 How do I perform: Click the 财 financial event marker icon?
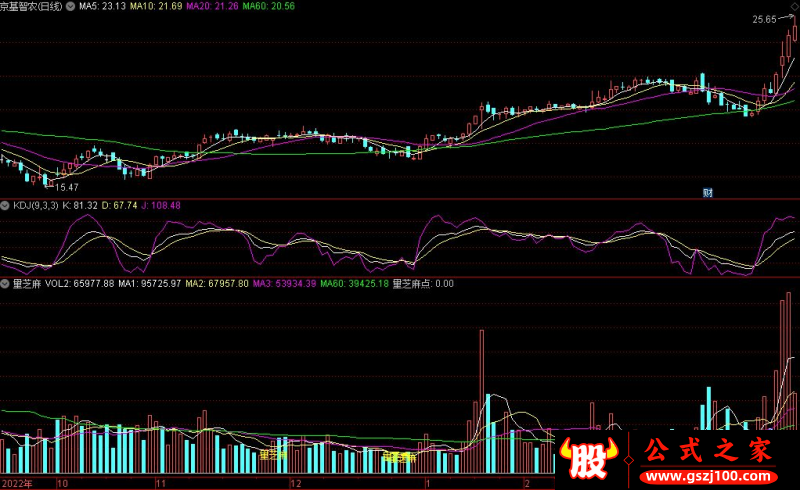click(x=707, y=192)
